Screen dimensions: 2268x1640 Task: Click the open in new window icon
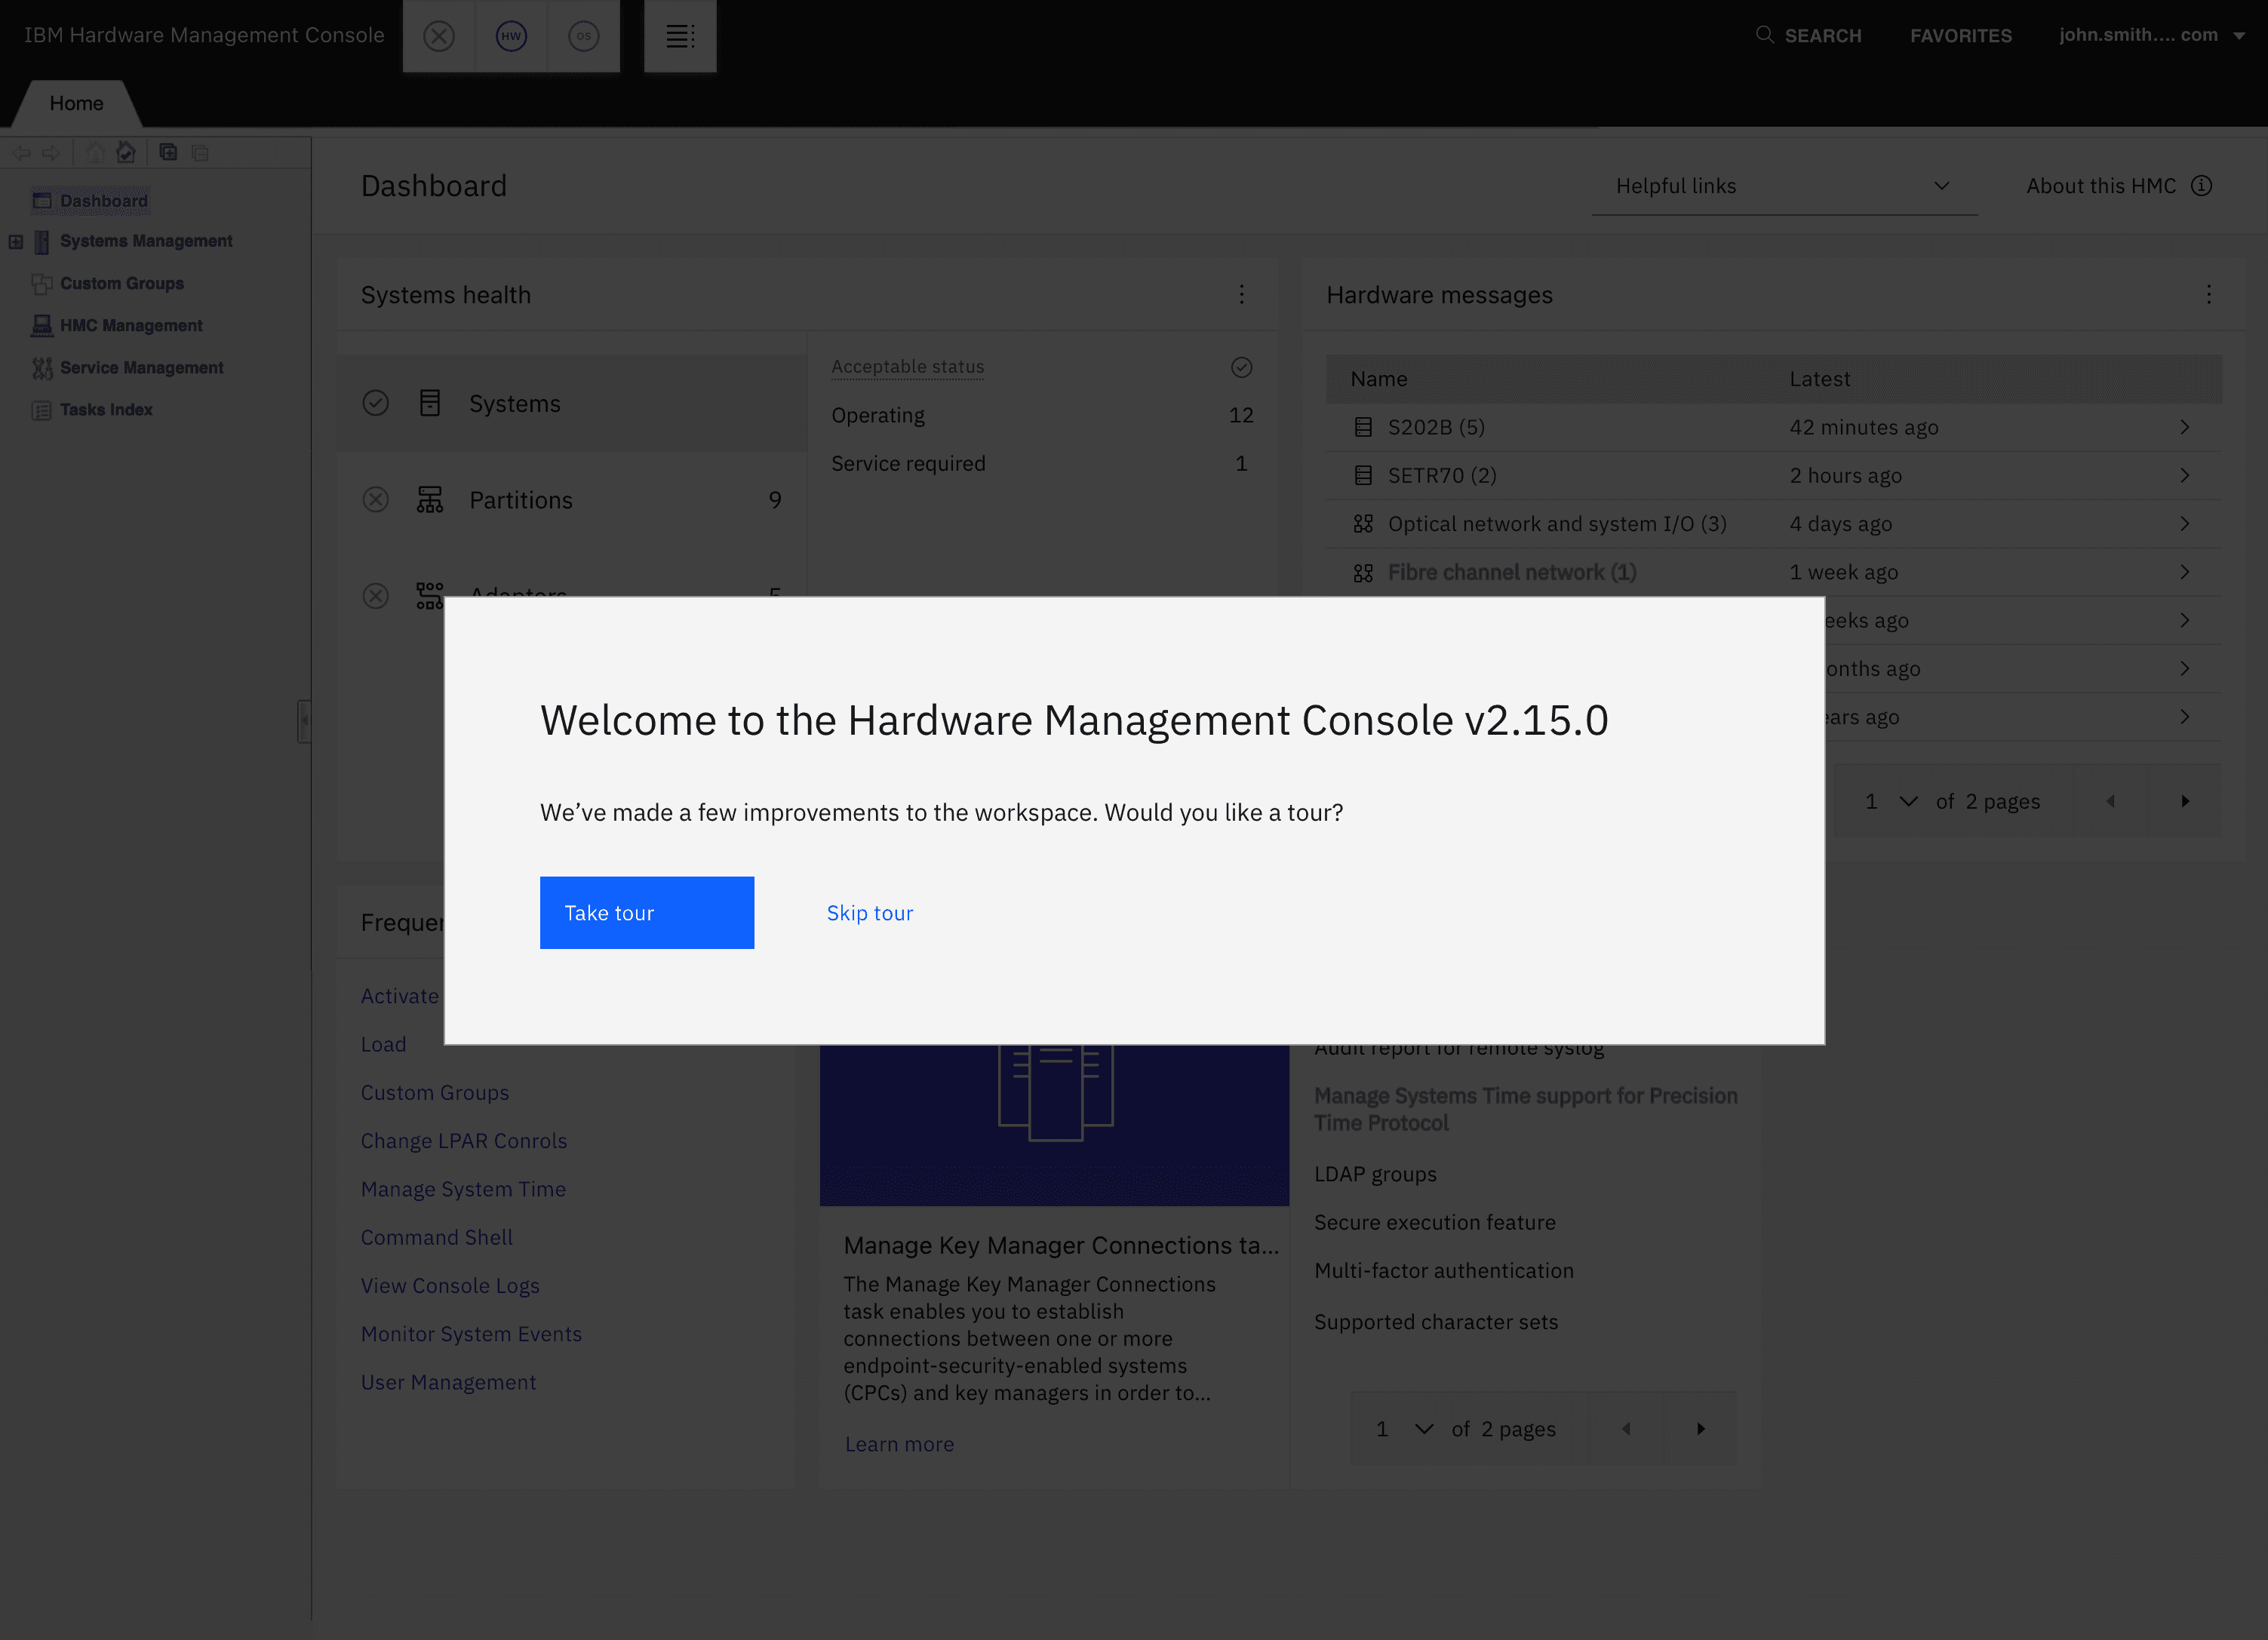pyautogui.click(x=168, y=152)
